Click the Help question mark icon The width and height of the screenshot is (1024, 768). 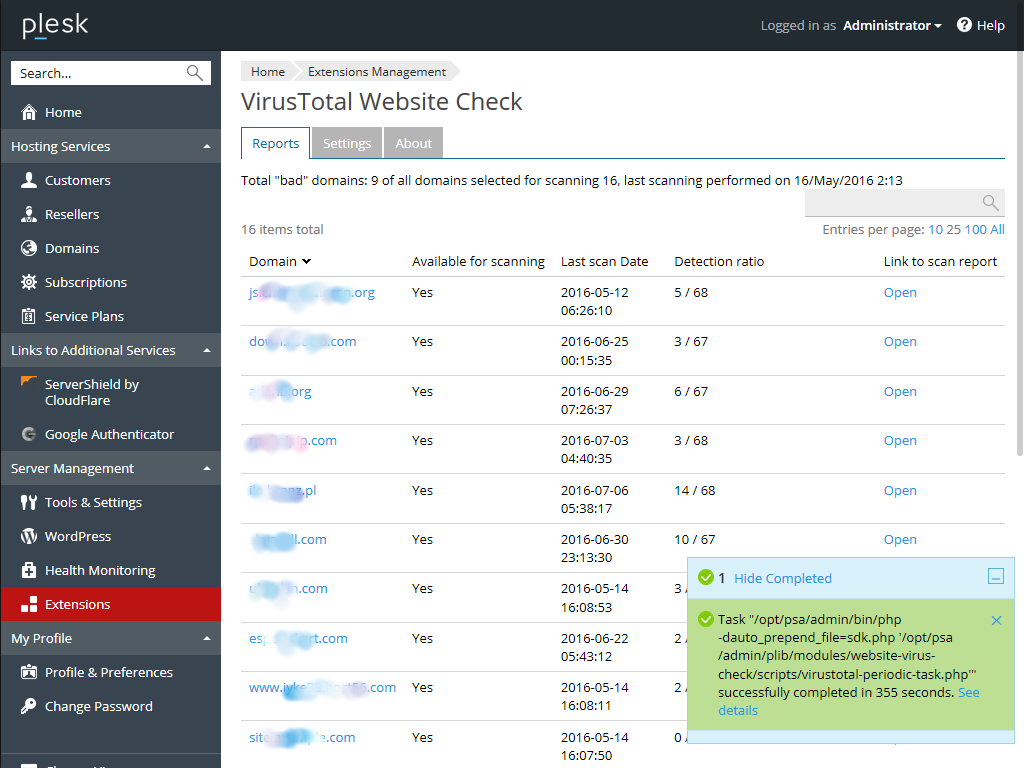pos(964,25)
